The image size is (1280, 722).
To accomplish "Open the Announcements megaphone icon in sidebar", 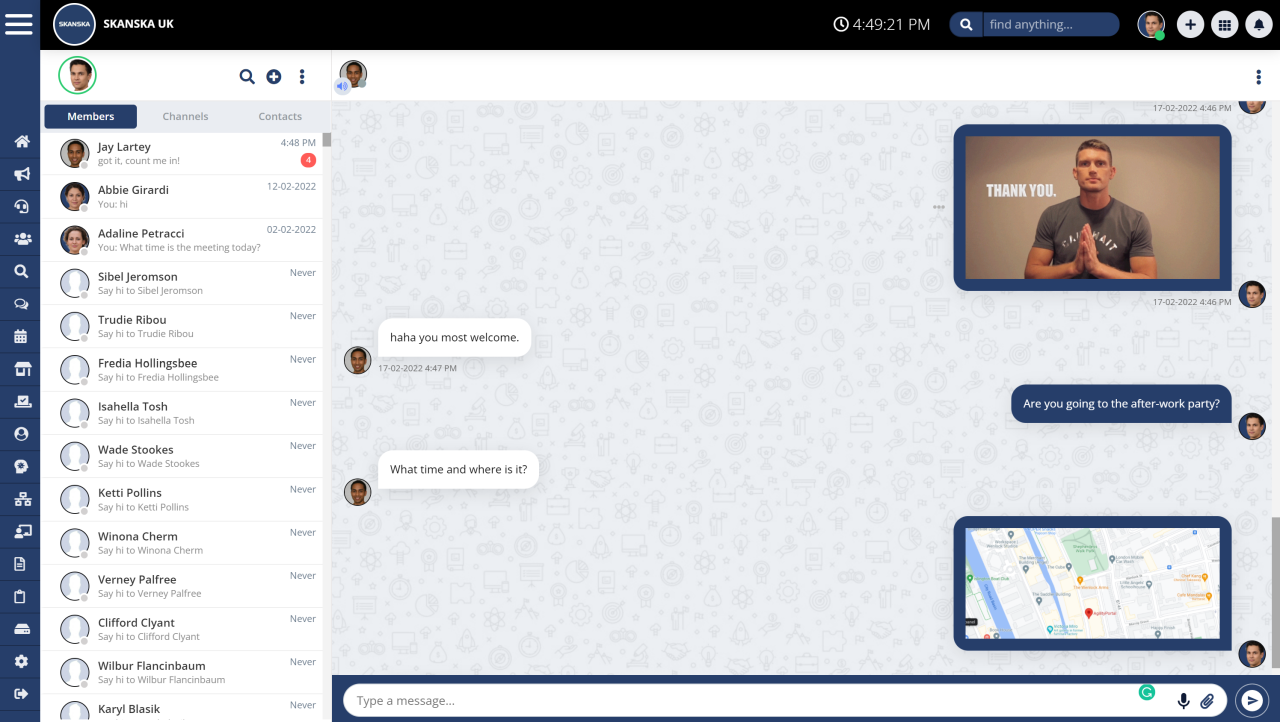I will point(20,174).
